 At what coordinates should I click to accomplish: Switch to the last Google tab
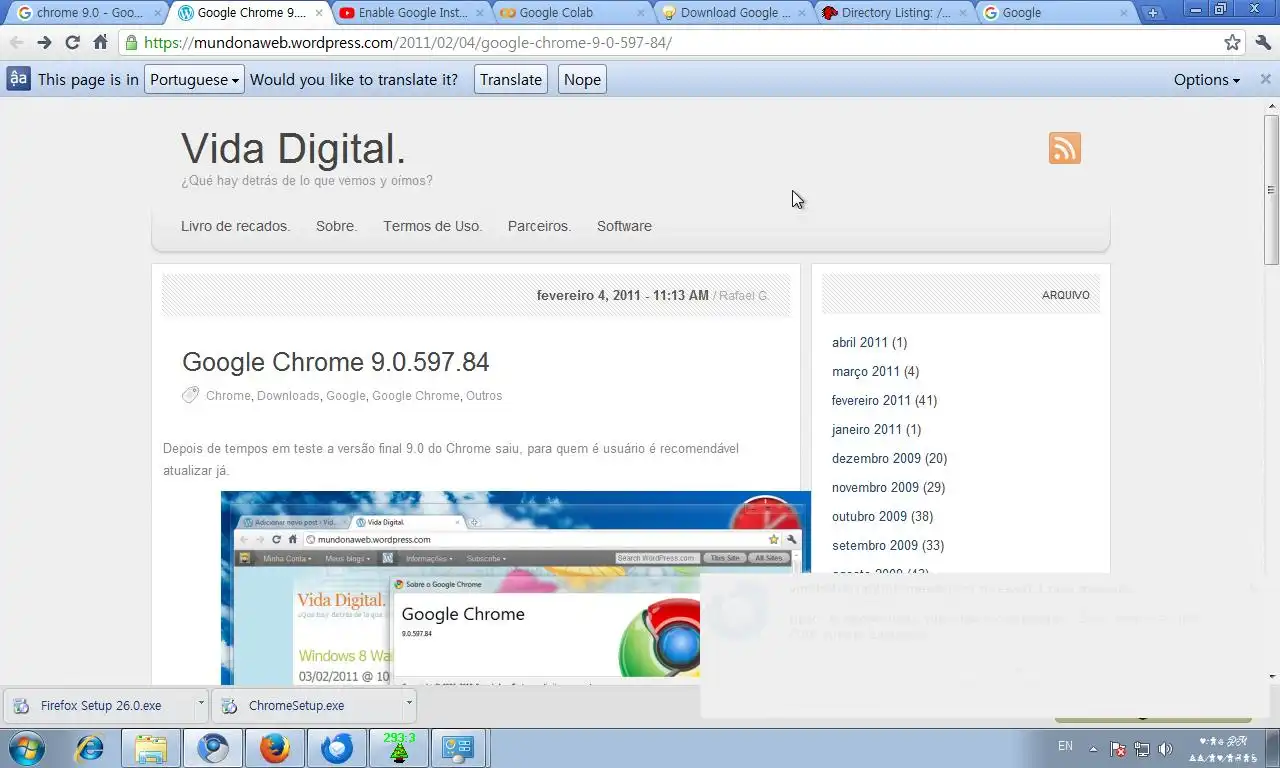[1056, 13]
